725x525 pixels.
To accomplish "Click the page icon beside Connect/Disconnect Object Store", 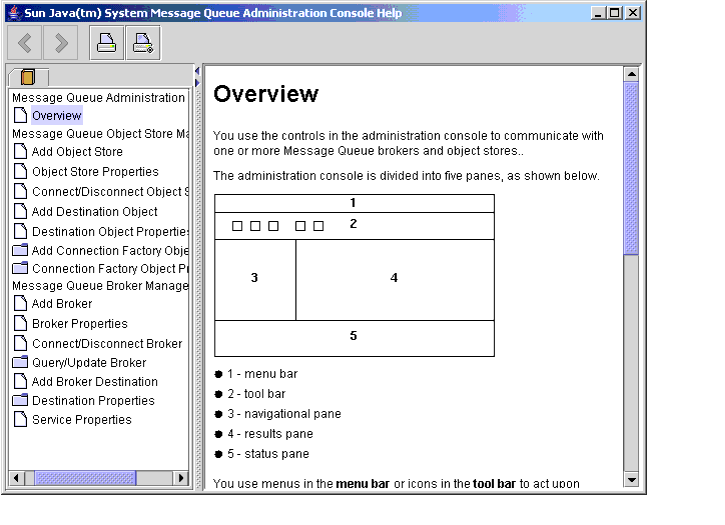I will (20, 191).
